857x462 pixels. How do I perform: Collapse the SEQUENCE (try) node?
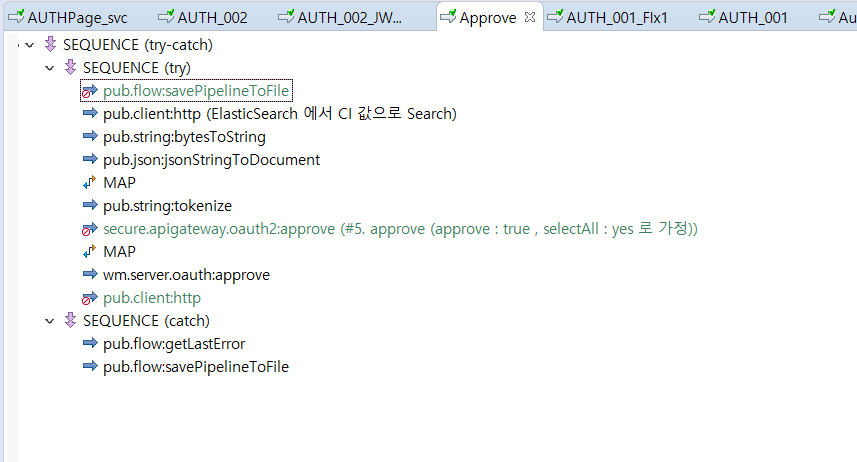[50, 68]
